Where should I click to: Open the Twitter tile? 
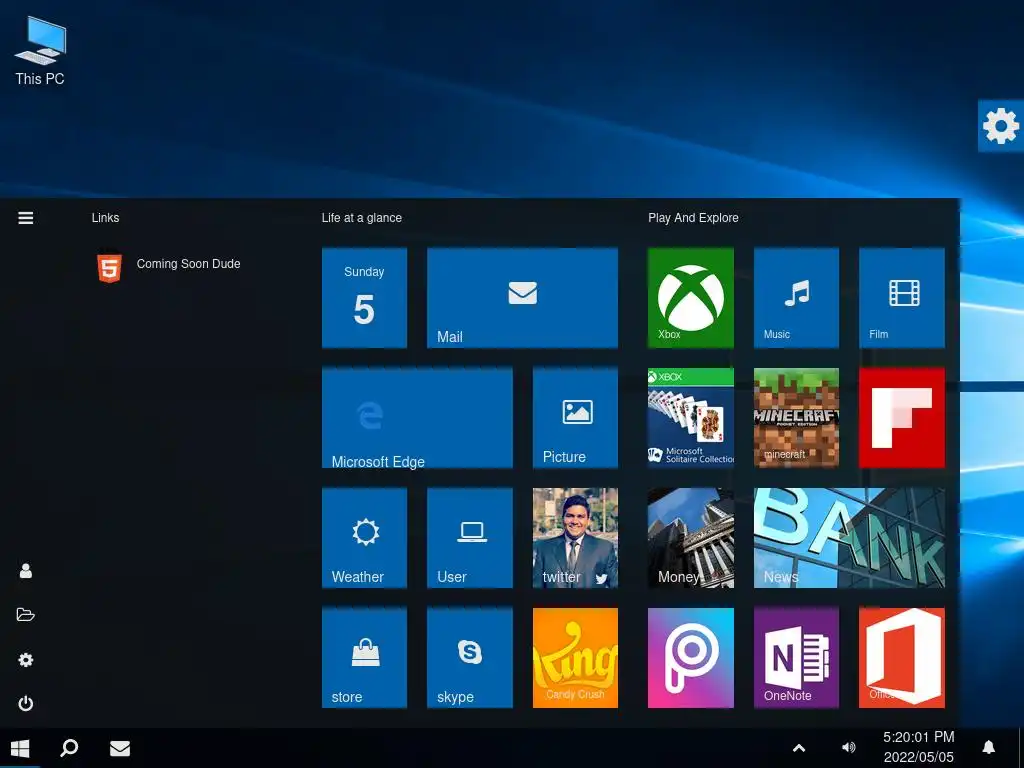tap(575, 538)
